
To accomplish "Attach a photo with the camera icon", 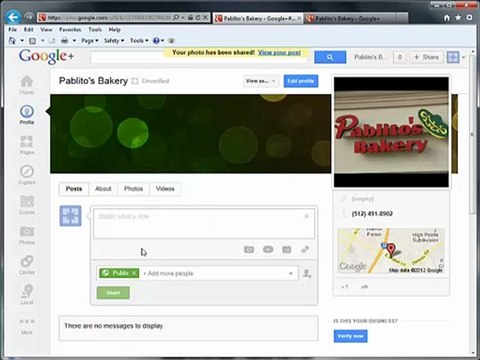I will pos(249,249).
